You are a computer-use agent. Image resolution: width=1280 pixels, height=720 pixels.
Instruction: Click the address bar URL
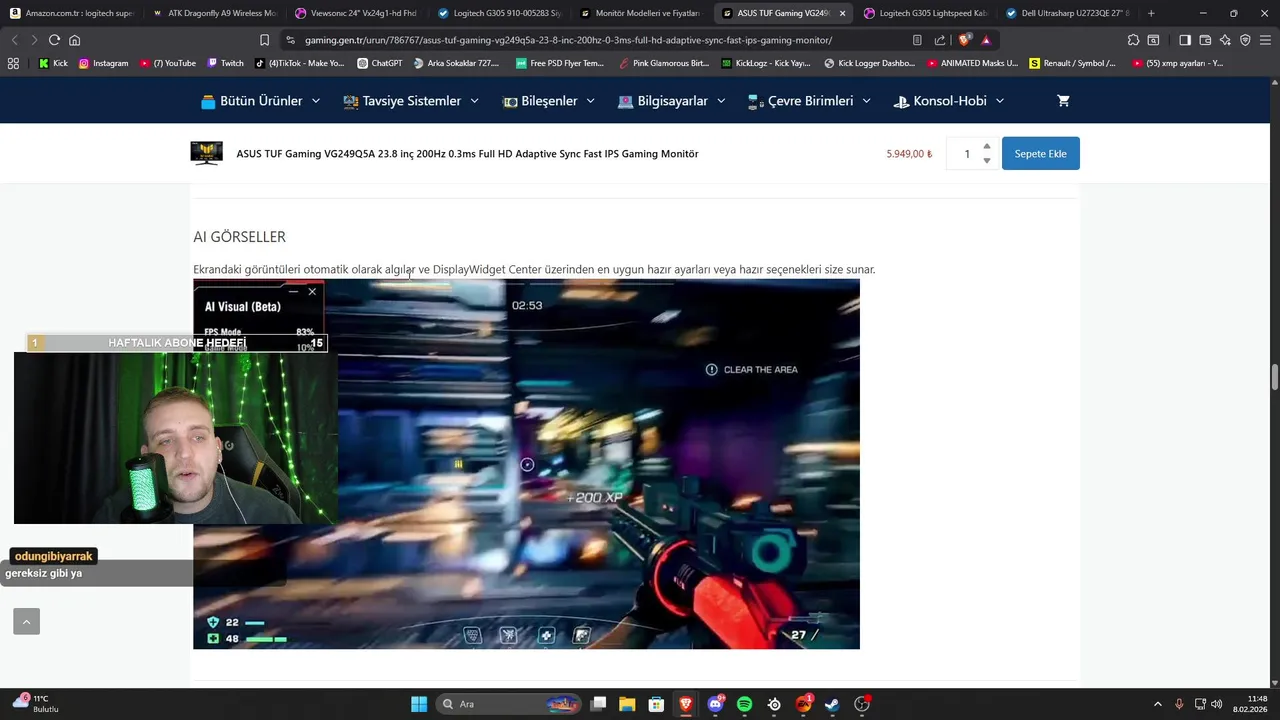[568, 40]
